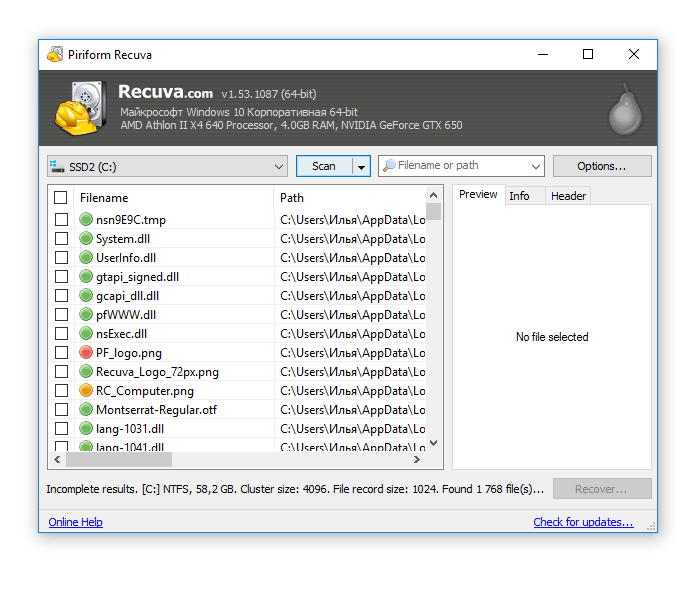The image size is (693, 592).
Task: Select the gtapi_signed.dll filename
Action: tap(137, 277)
